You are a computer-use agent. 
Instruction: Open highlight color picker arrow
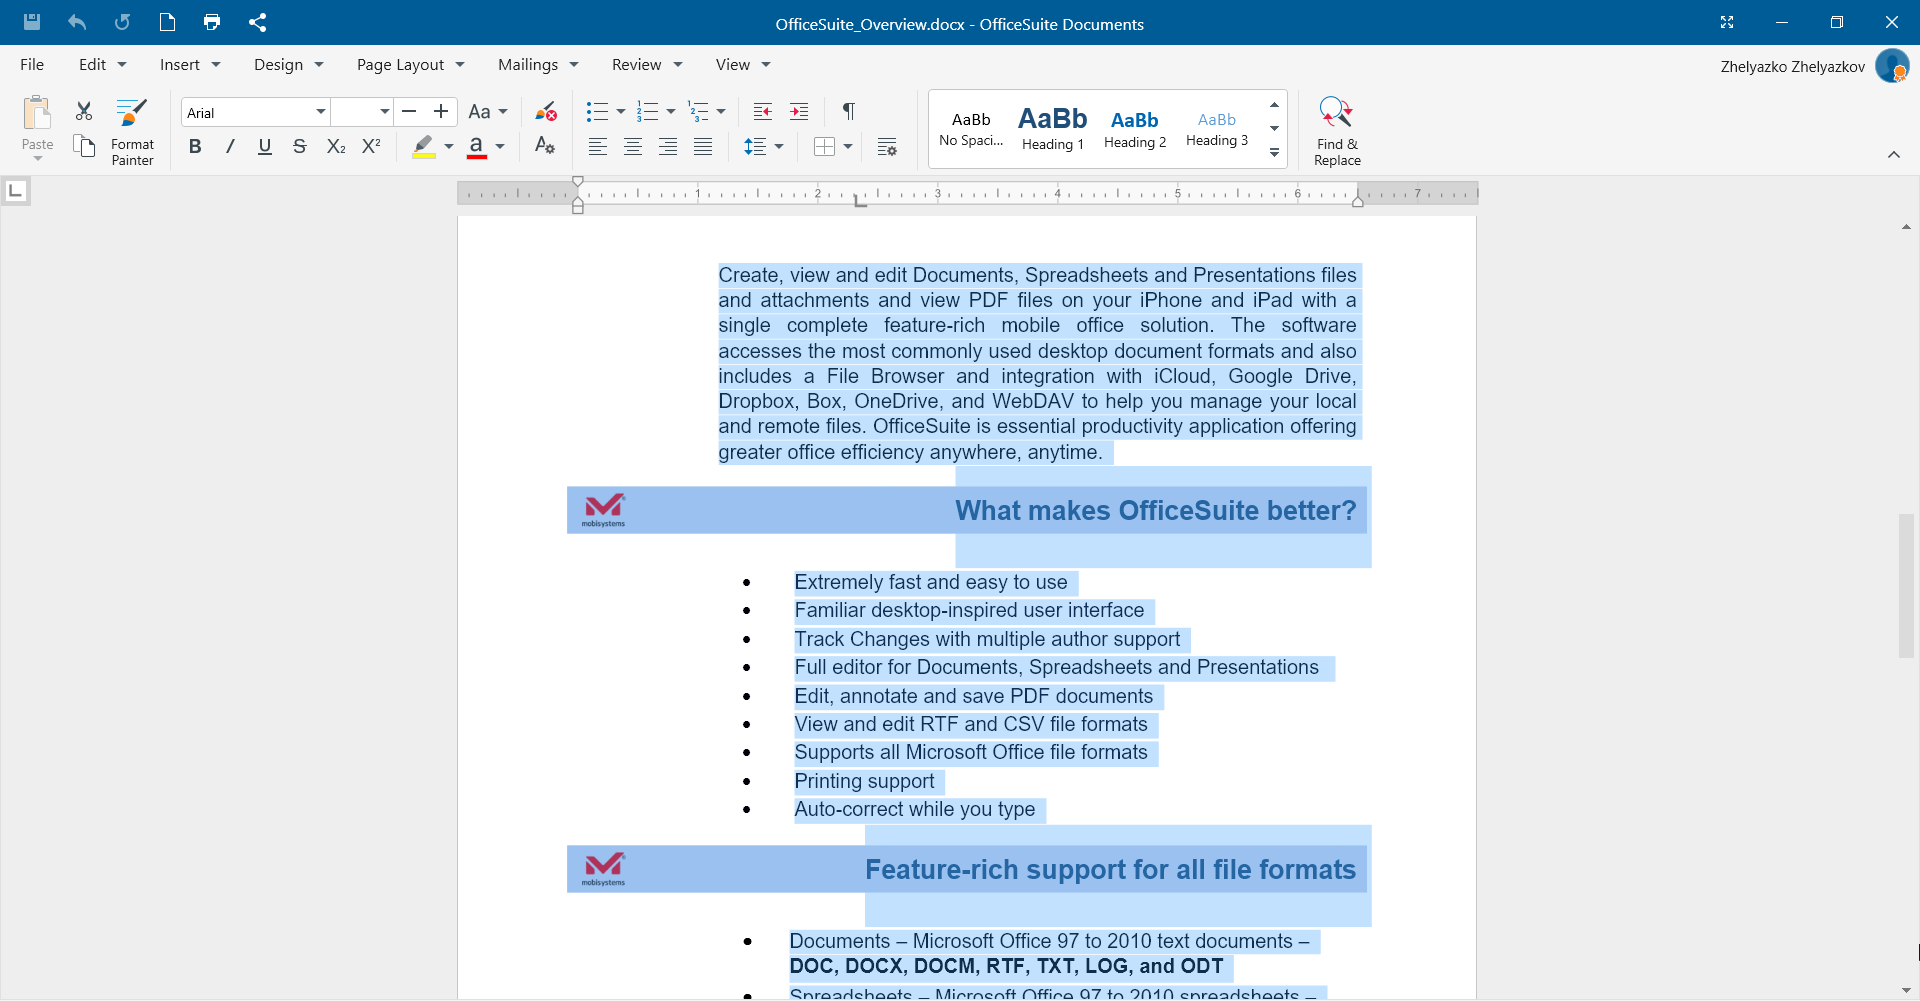coord(449,147)
